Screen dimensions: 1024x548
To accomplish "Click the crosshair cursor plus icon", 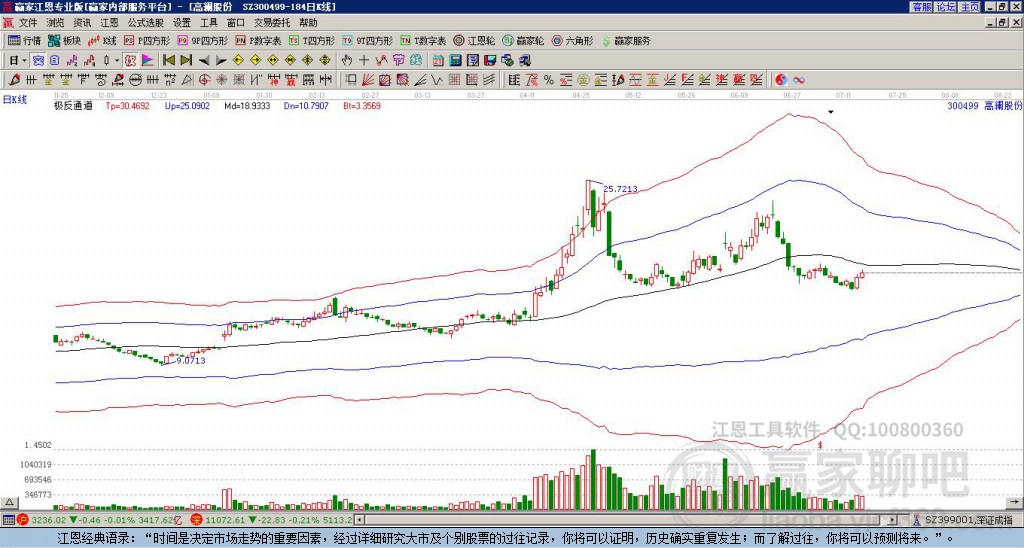I will tap(364, 60).
